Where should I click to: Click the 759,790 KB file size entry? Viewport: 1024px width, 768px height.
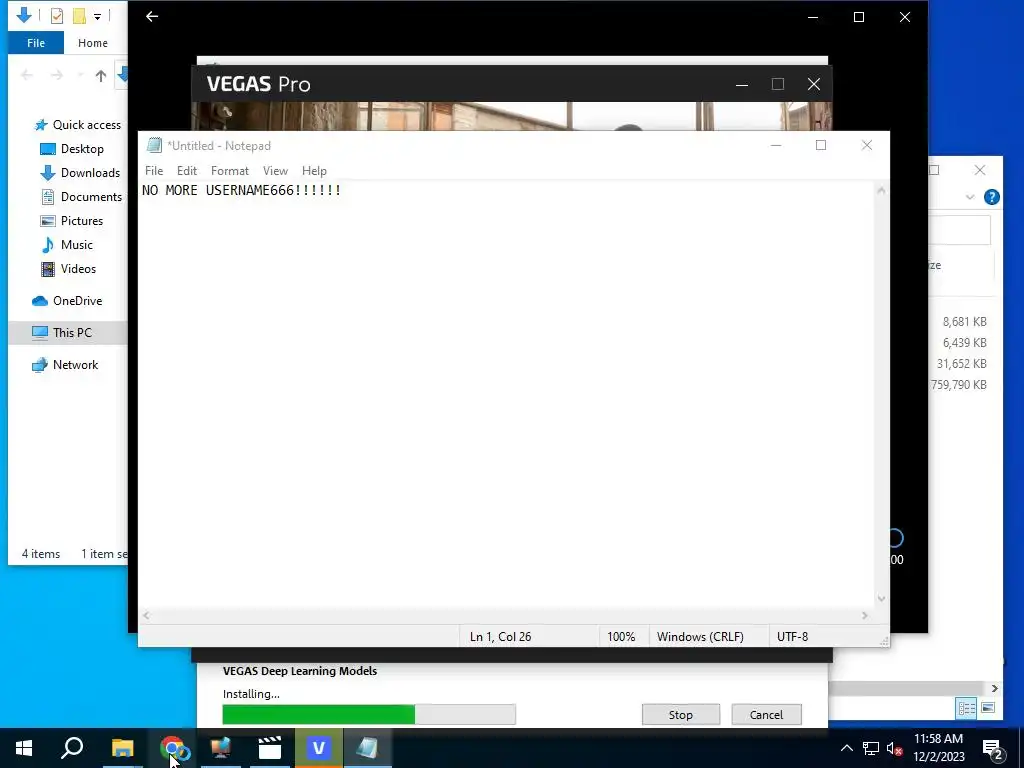[958, 385]
